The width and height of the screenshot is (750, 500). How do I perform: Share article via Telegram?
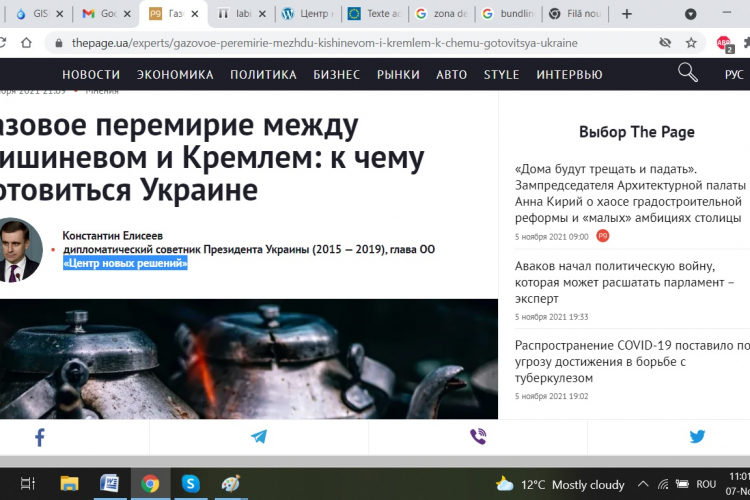(259, 437)
